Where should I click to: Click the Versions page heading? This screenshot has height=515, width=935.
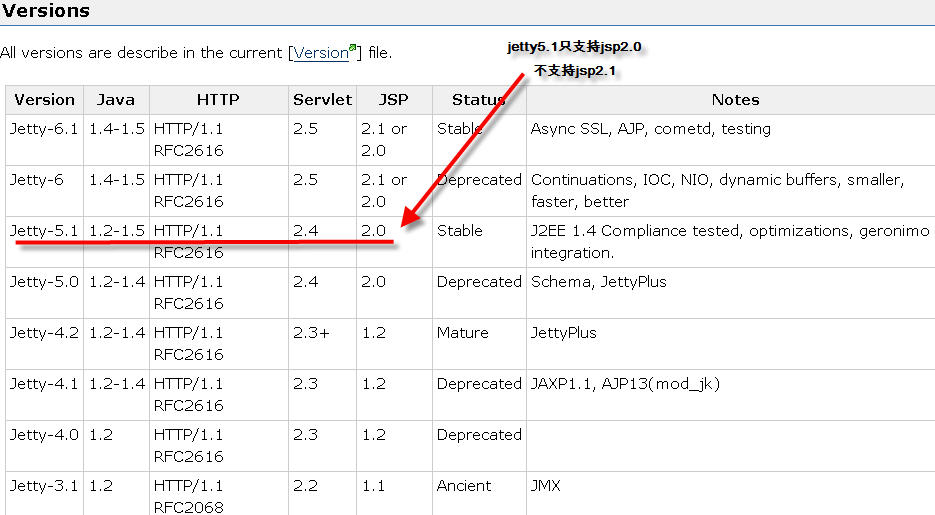pos(45,12)
